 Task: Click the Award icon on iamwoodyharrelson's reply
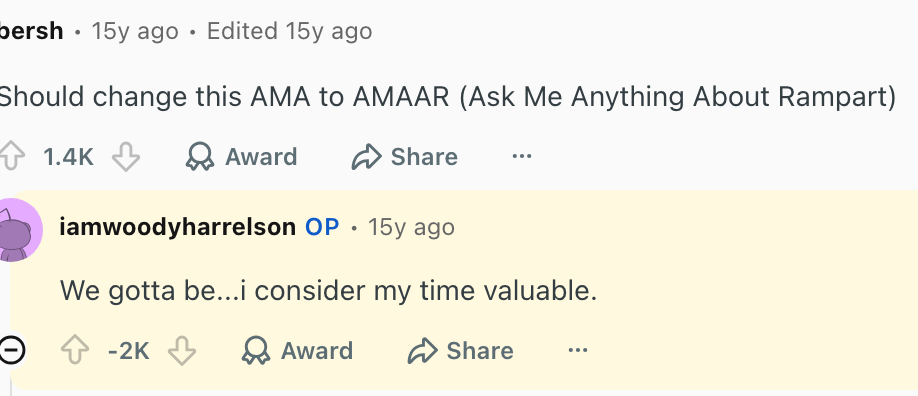pyautogui.click(x=256, y=351)
